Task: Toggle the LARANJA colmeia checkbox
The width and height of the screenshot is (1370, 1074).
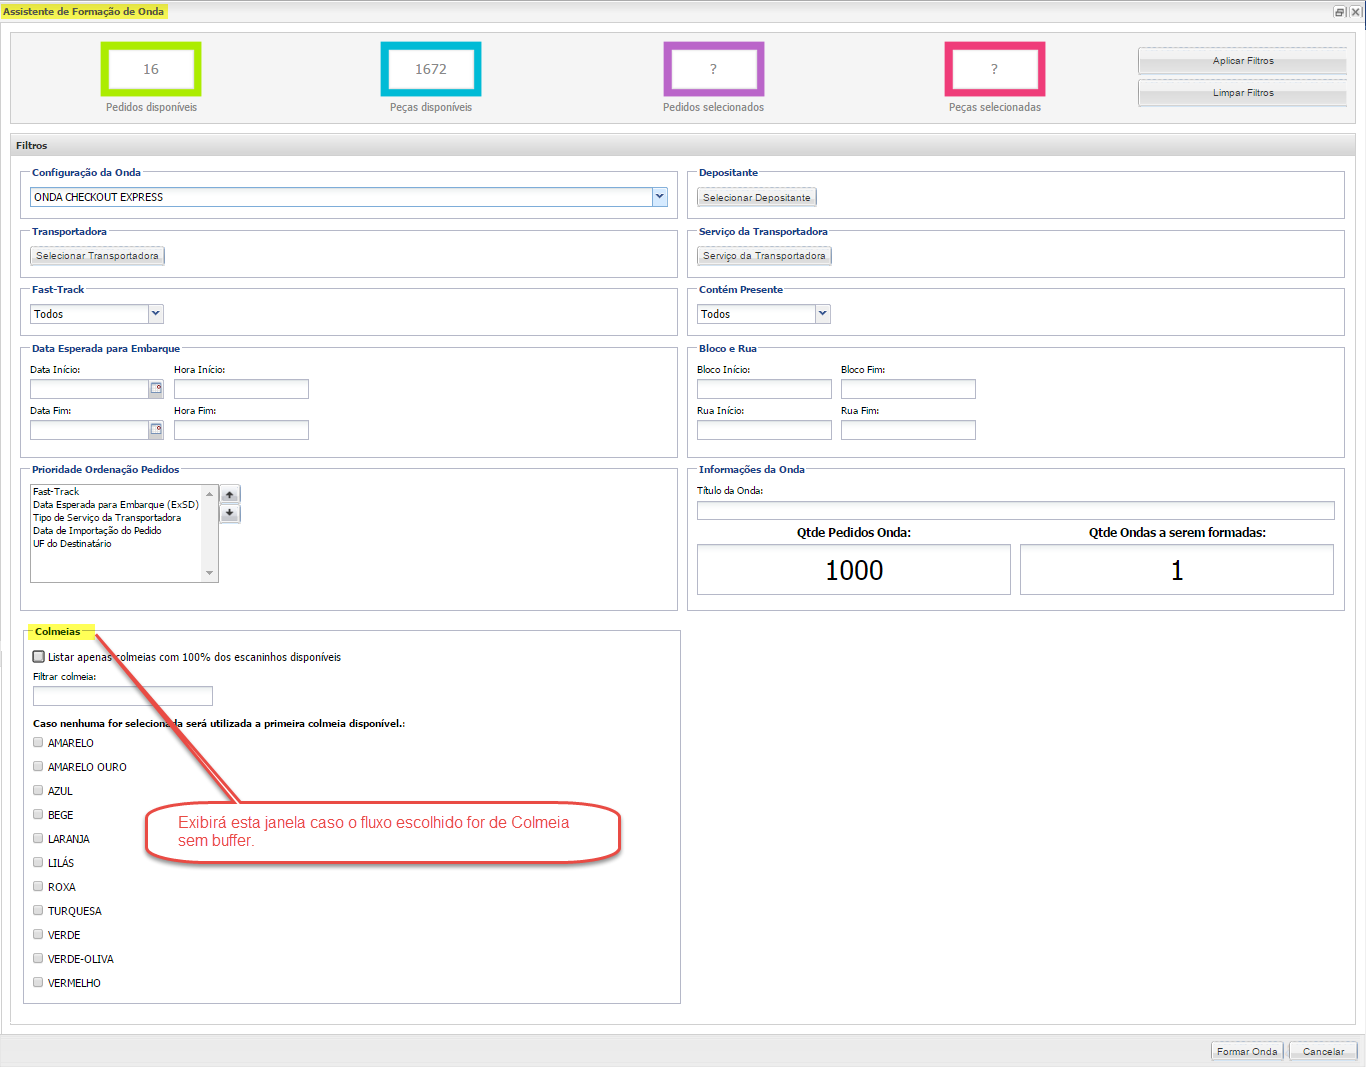Action: coord(38,839)
